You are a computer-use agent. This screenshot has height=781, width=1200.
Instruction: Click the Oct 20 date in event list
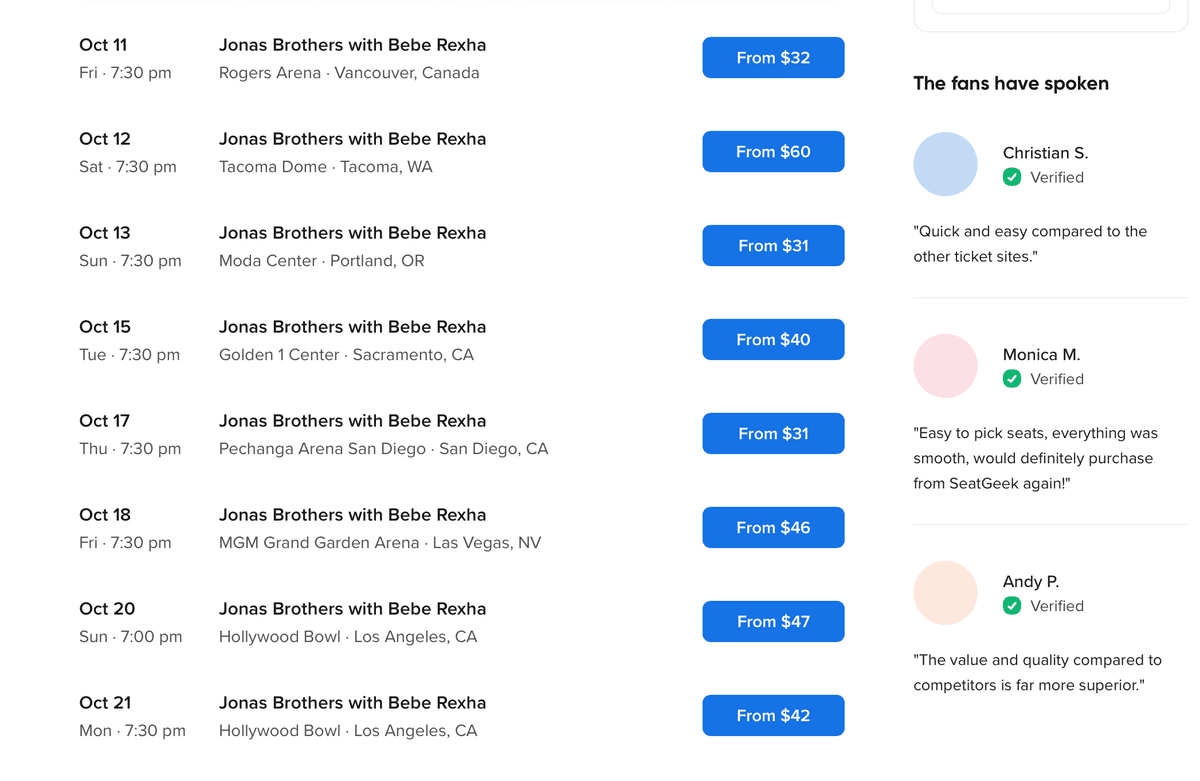(x=107, y=609)
